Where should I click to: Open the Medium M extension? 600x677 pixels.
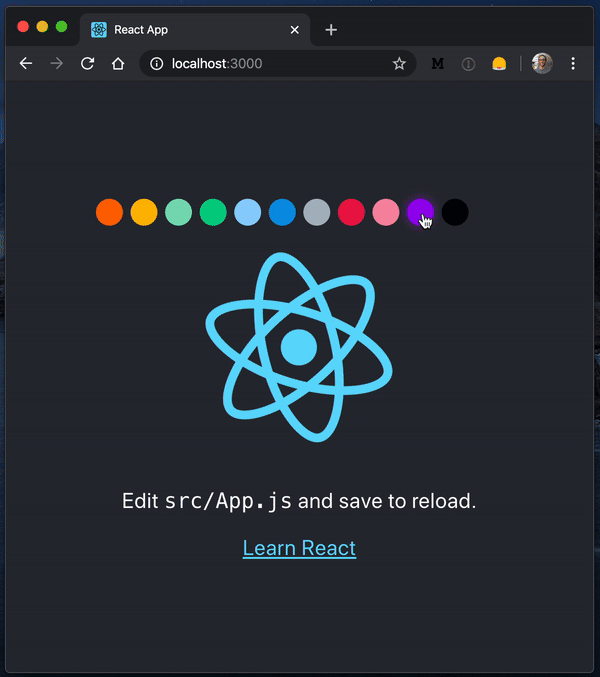pyautogui.click(x=437, y=64)
